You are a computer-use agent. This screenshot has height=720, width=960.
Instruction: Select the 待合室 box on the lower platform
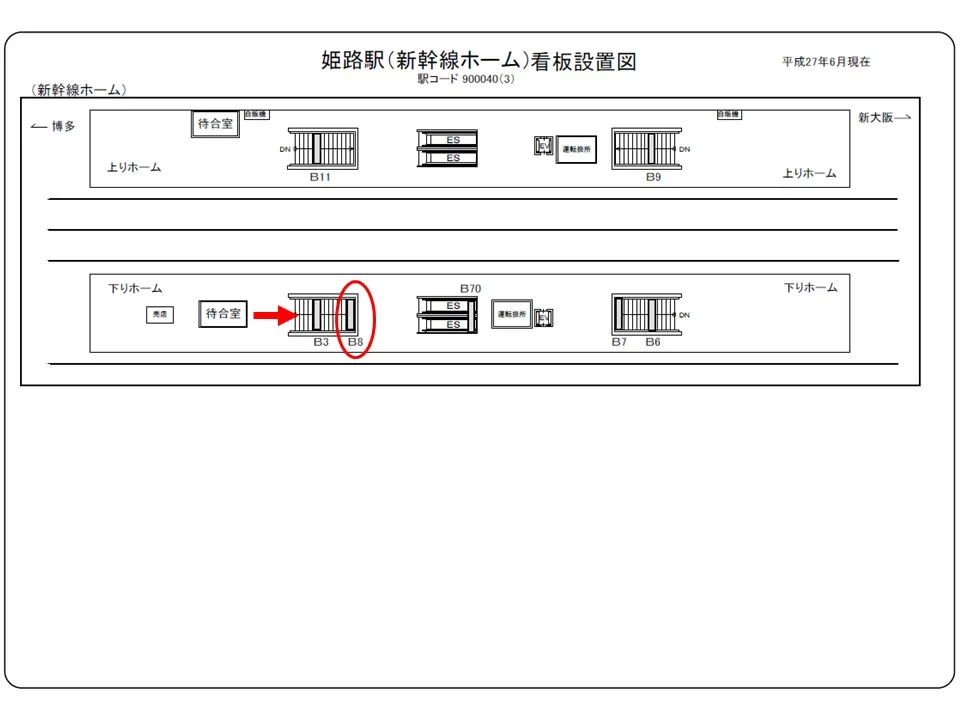(x=223, y=314)
